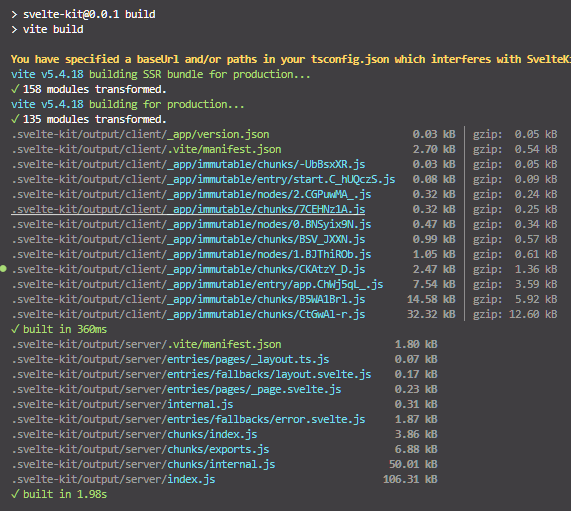571x511 pixels.
Task: Click 'built in 360ms' message
Action: tap(59, 329)
